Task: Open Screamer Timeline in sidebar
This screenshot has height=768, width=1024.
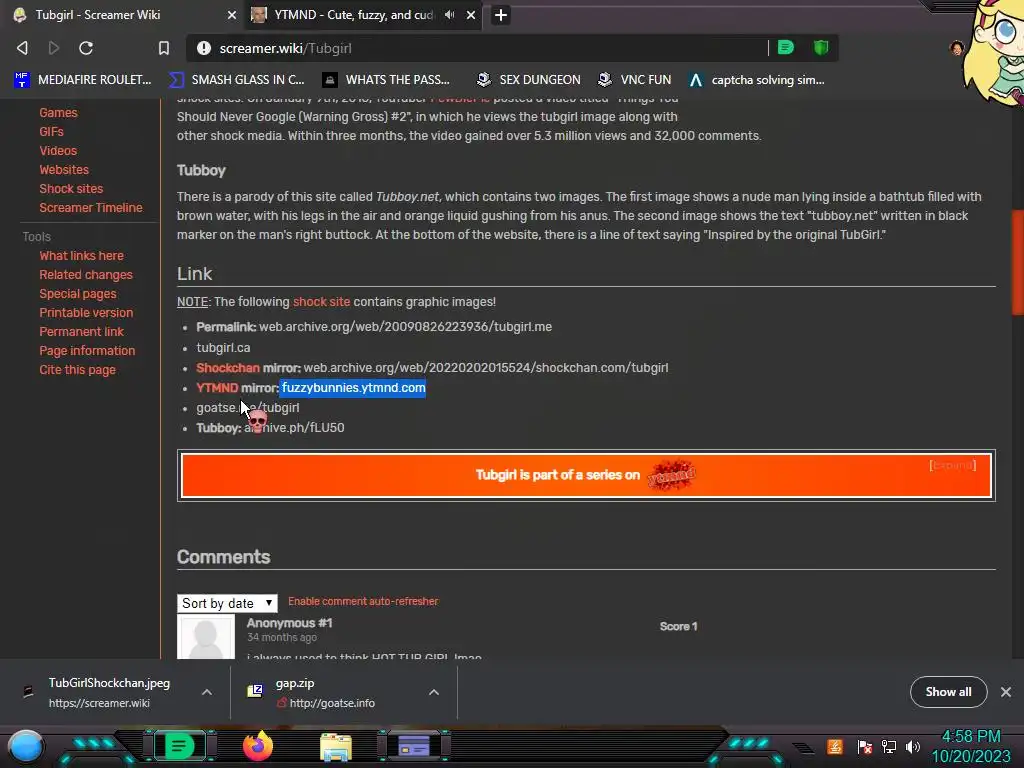Action: pos(91,207)
